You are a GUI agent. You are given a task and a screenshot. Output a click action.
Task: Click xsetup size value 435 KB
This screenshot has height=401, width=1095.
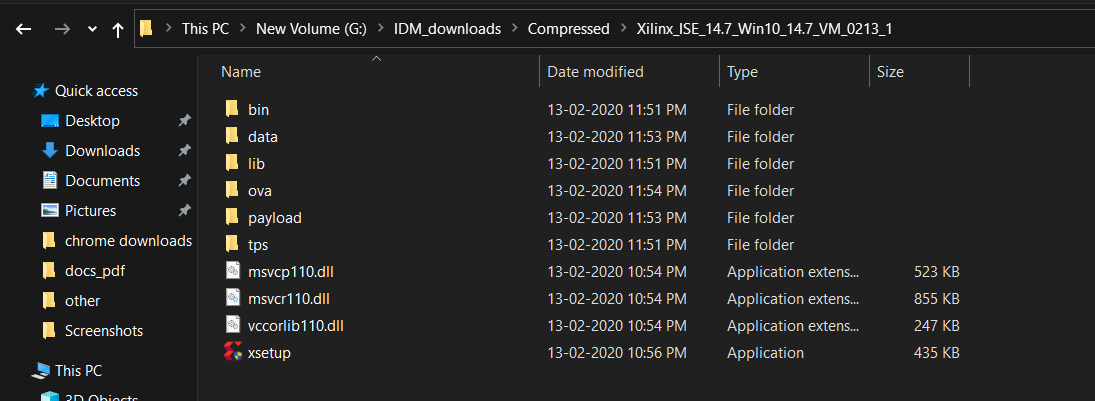click(936, 353)
